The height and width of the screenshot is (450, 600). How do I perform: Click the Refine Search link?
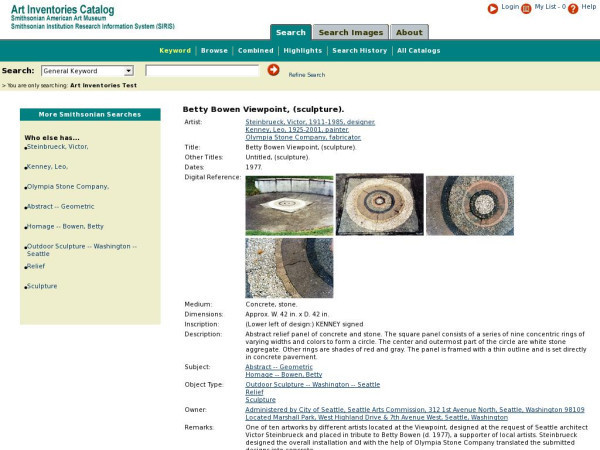point(307,75)
